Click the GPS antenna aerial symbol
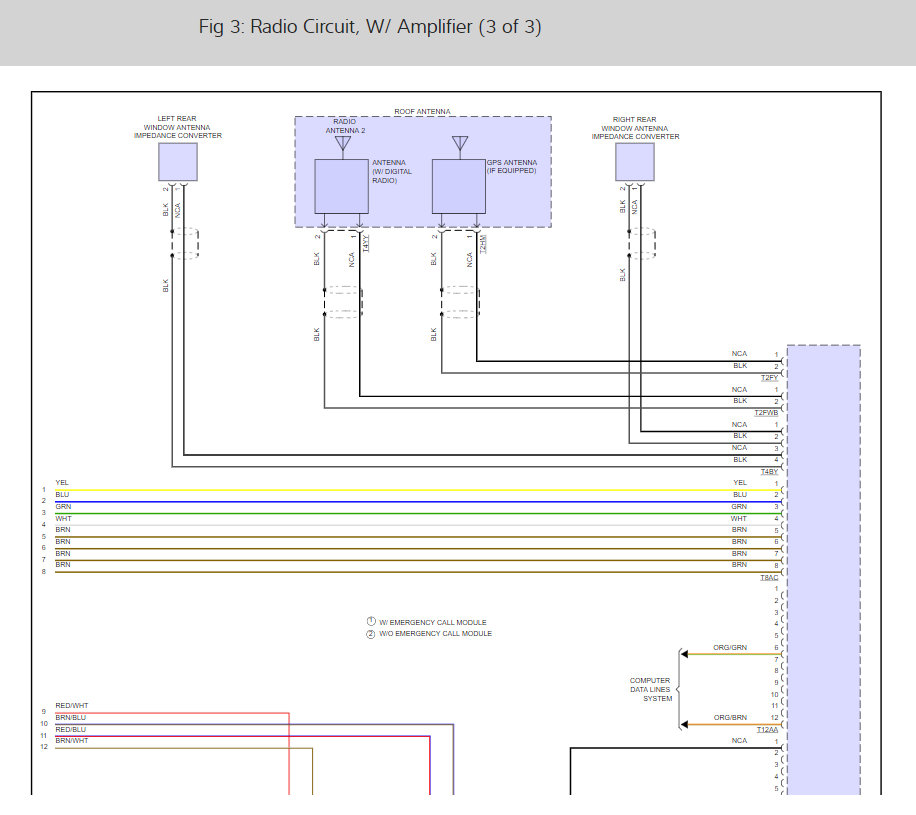The width and height of the screenshot is (916, 815). click(x=460, y=144)
